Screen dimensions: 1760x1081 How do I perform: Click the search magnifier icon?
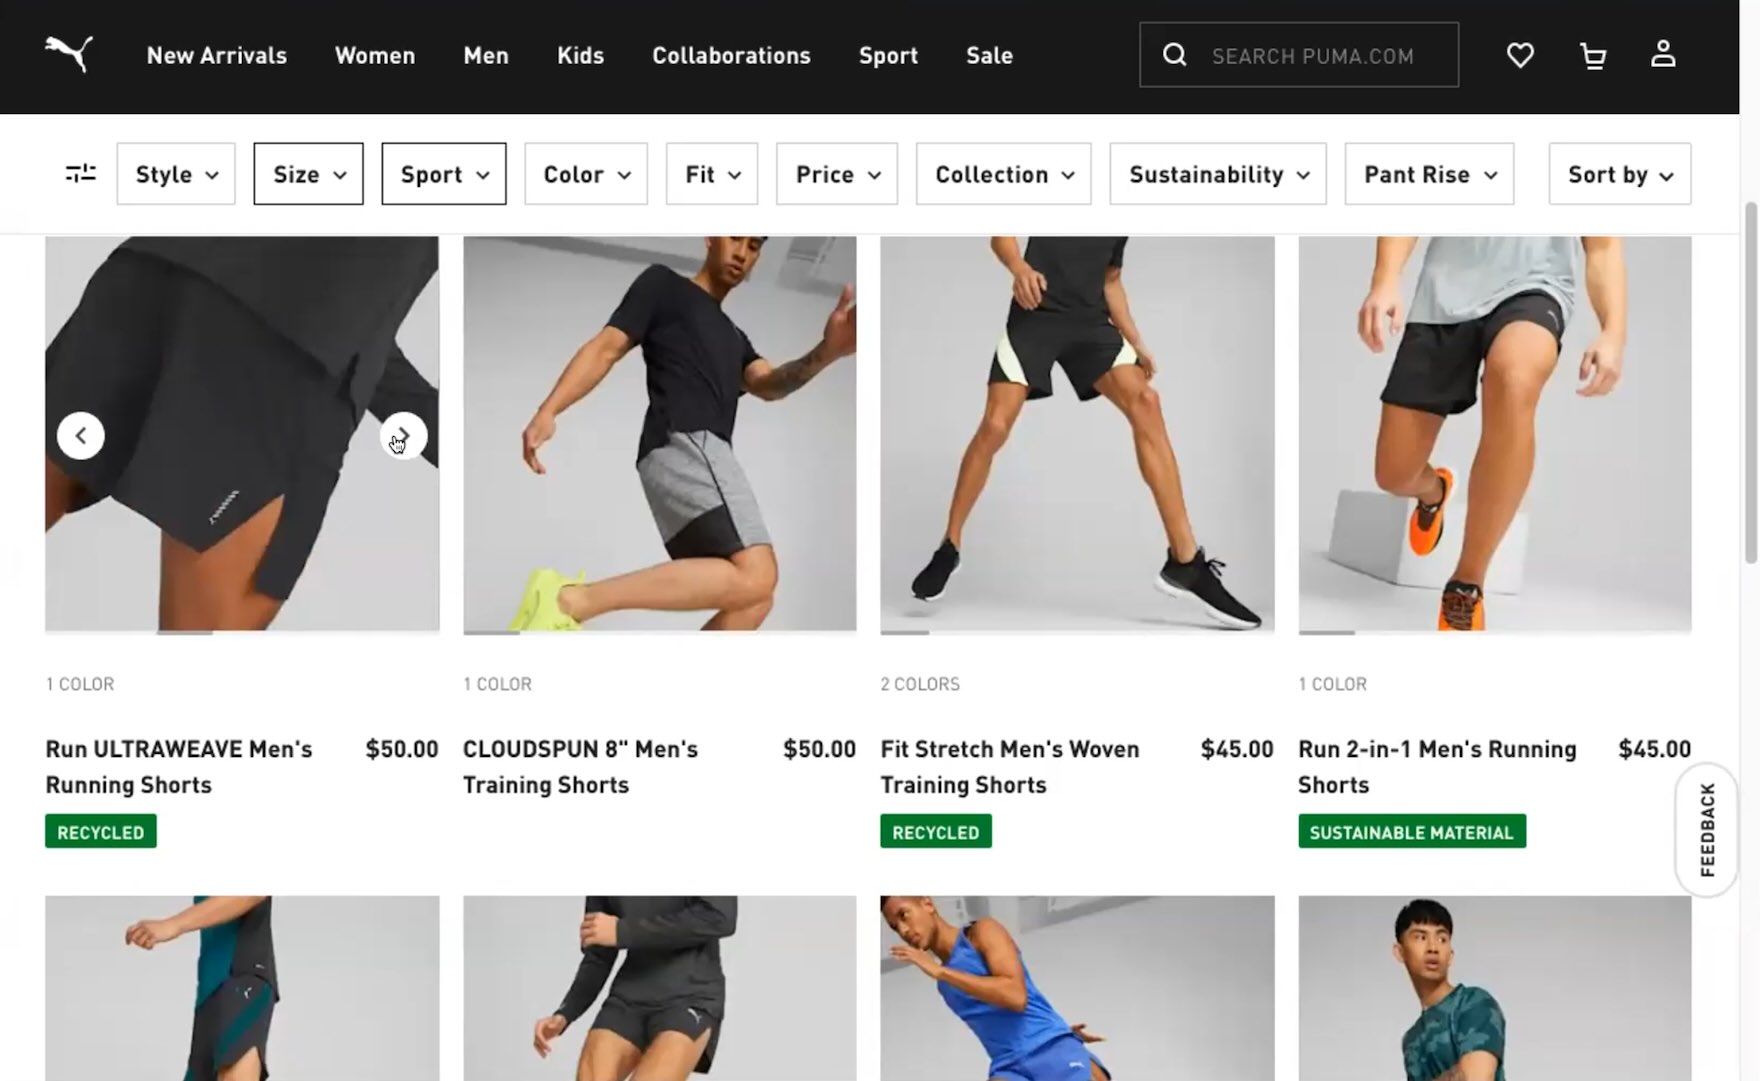pyautogui.click(x=1175, y=55)
